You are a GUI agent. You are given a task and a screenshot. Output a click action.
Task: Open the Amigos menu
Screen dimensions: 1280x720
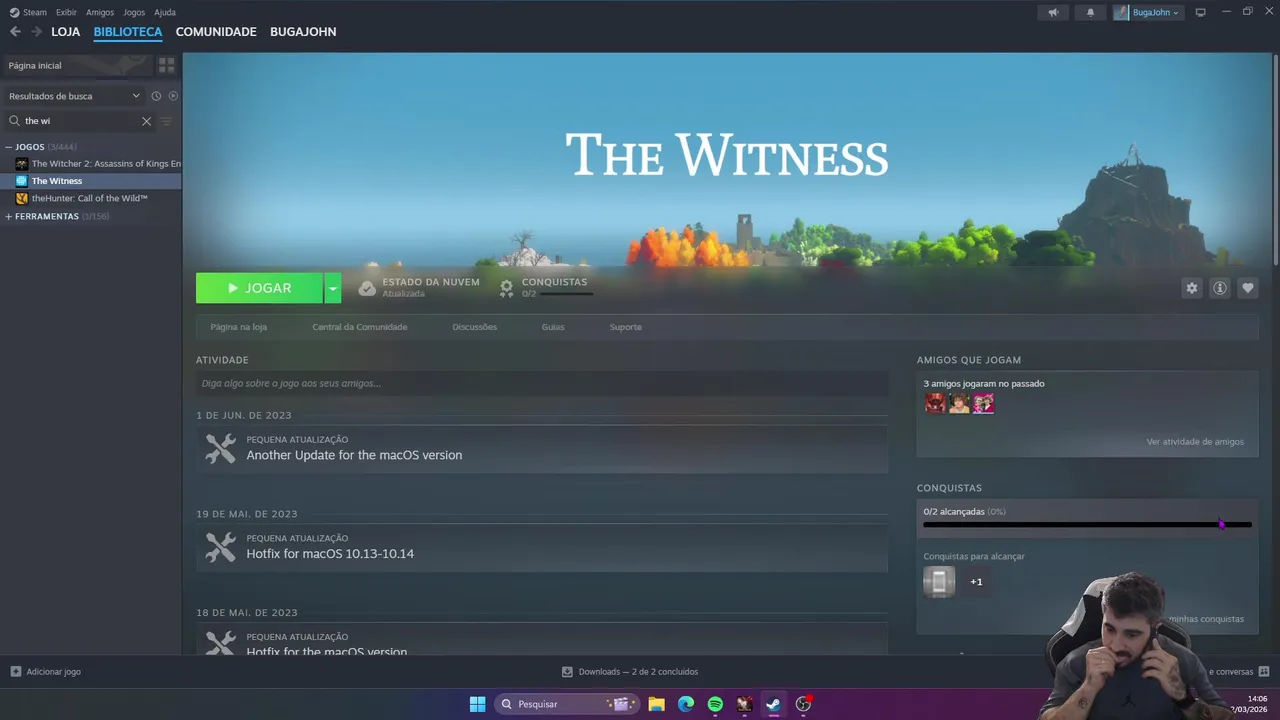[100, 12]
